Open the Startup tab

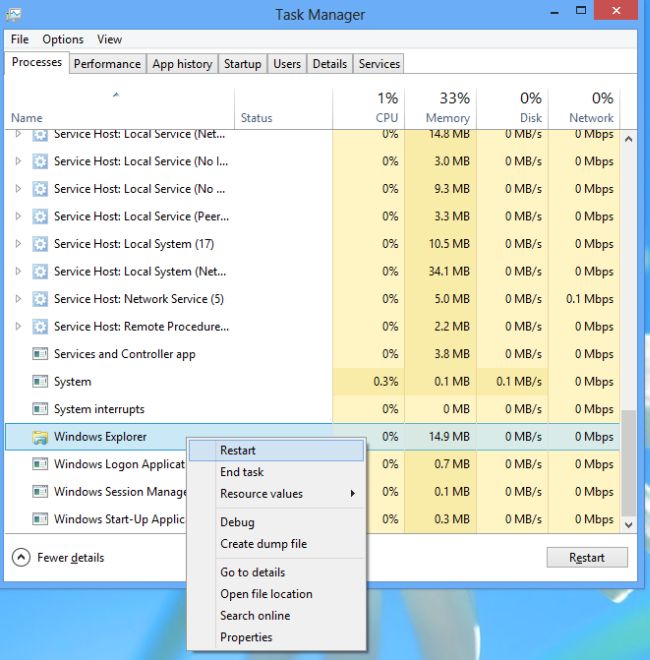(242, 64)
